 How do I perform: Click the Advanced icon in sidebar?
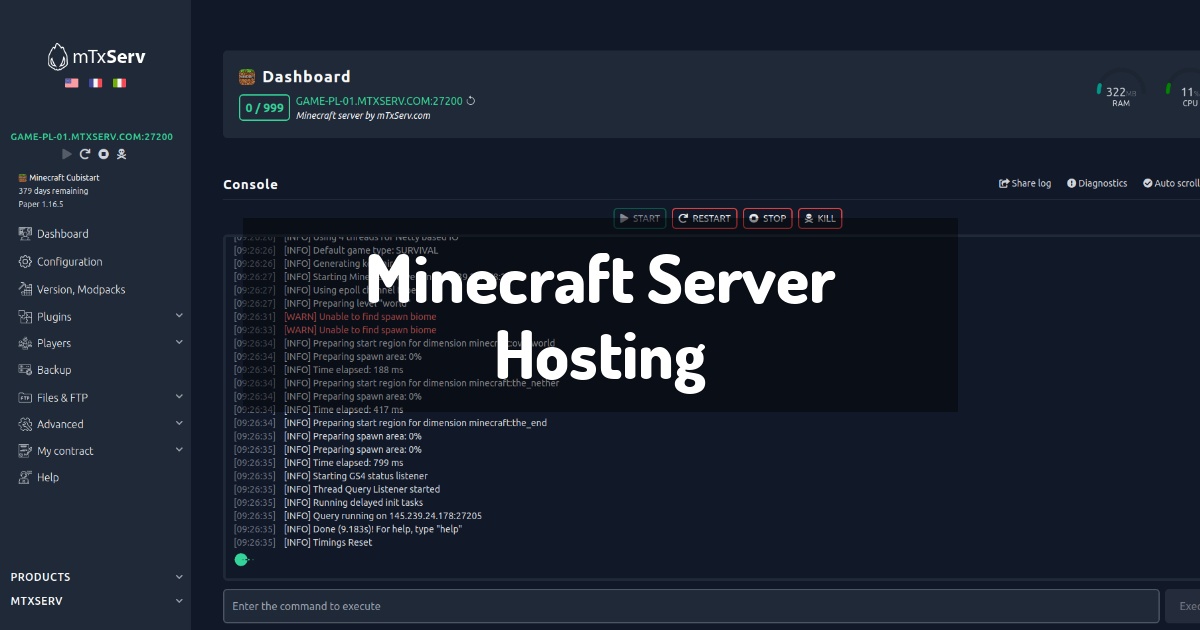tap(26, 424)
